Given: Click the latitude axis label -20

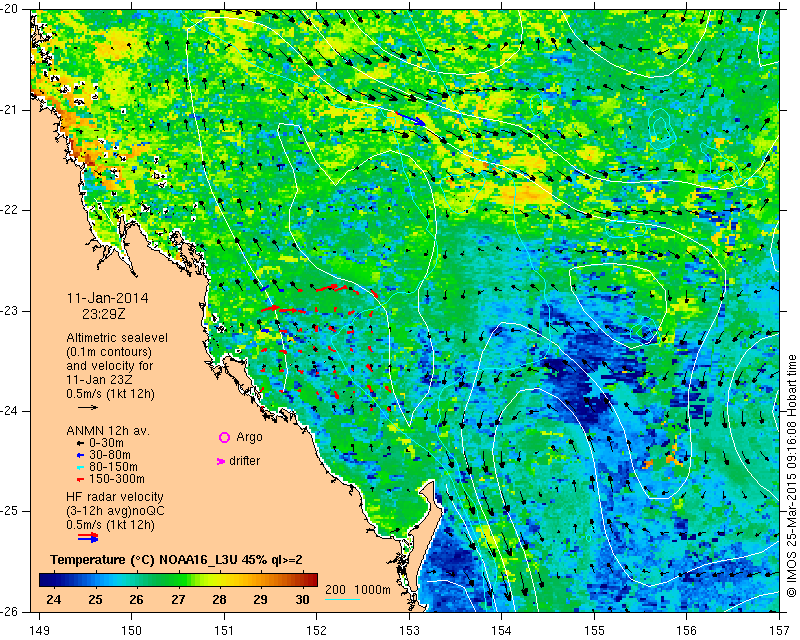Looking at the screenshot, I should pos(10,9).
